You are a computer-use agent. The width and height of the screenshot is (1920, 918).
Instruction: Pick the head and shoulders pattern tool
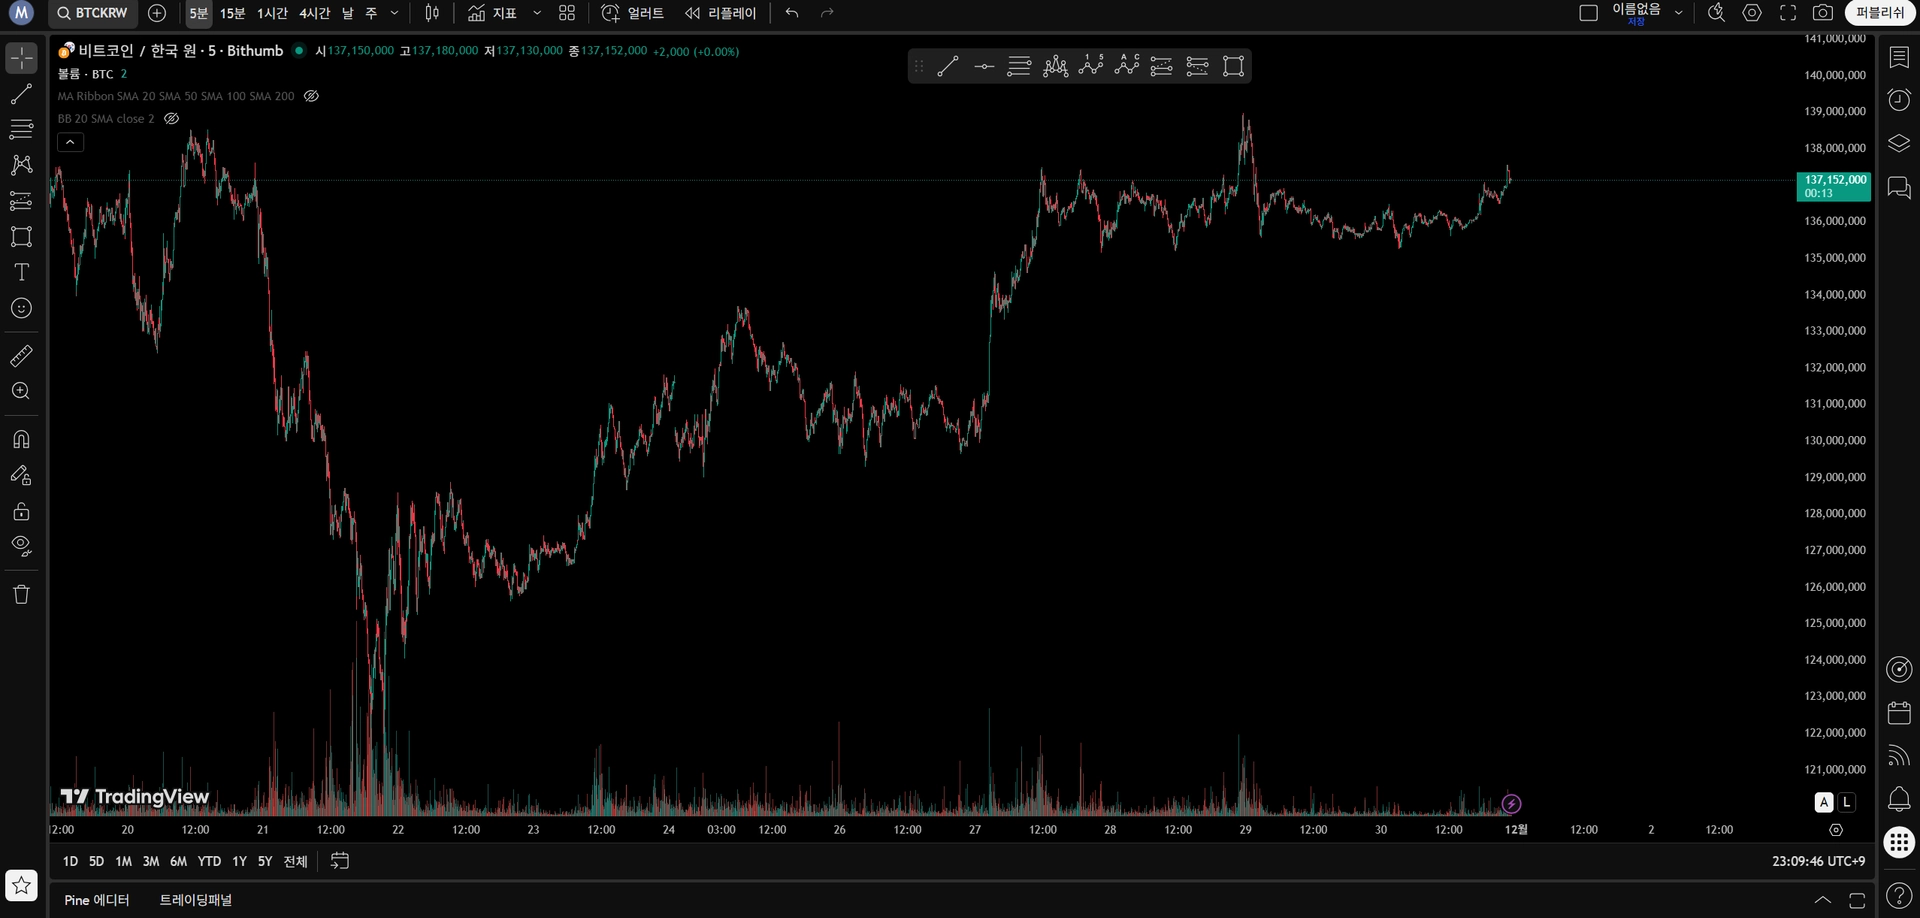point(1055,67)
